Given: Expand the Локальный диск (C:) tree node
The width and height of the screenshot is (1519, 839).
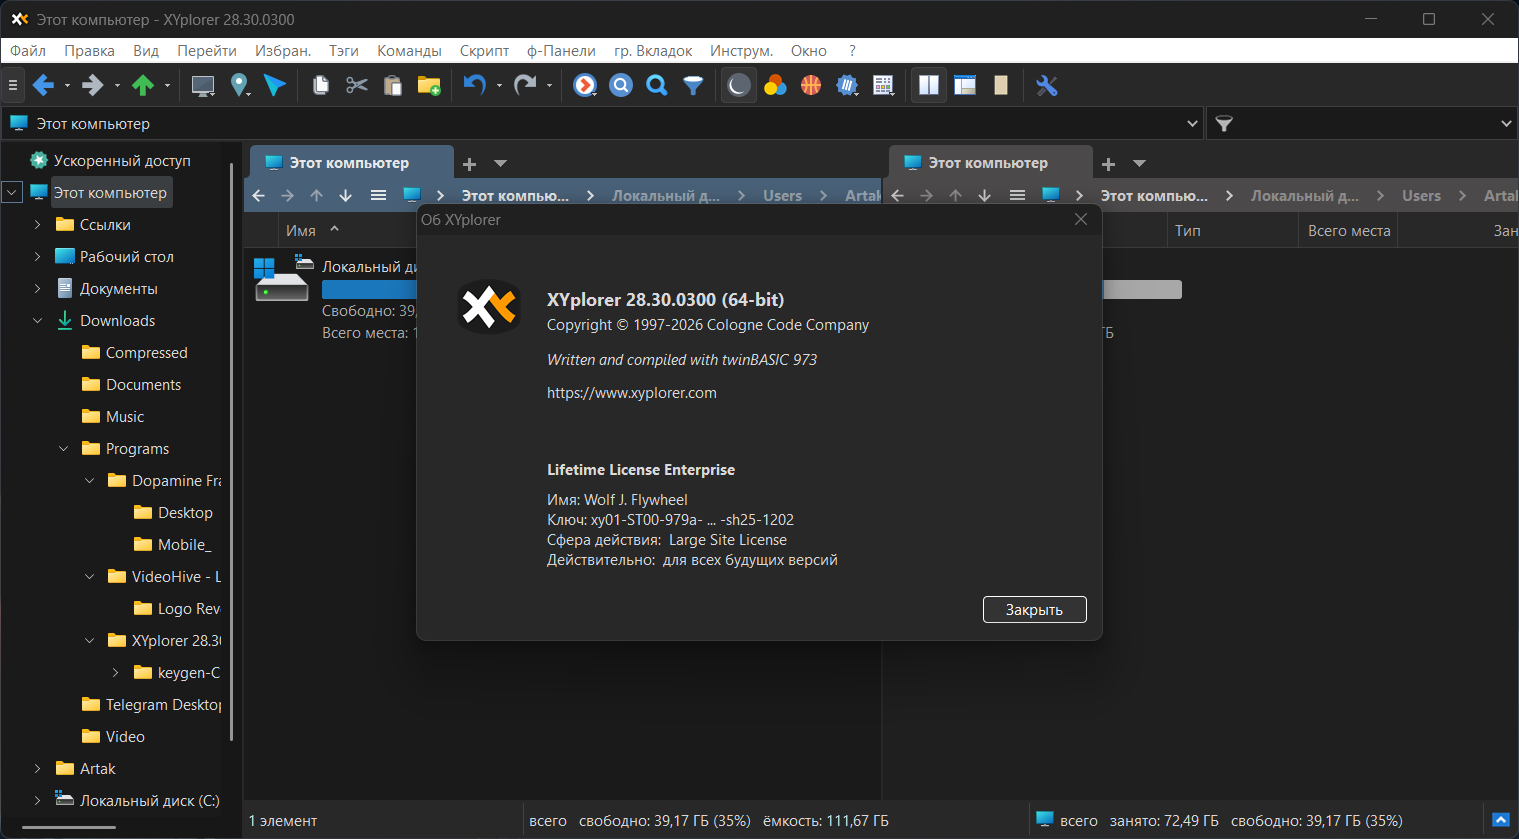Looking at the screenshot, I should (37, 801).
